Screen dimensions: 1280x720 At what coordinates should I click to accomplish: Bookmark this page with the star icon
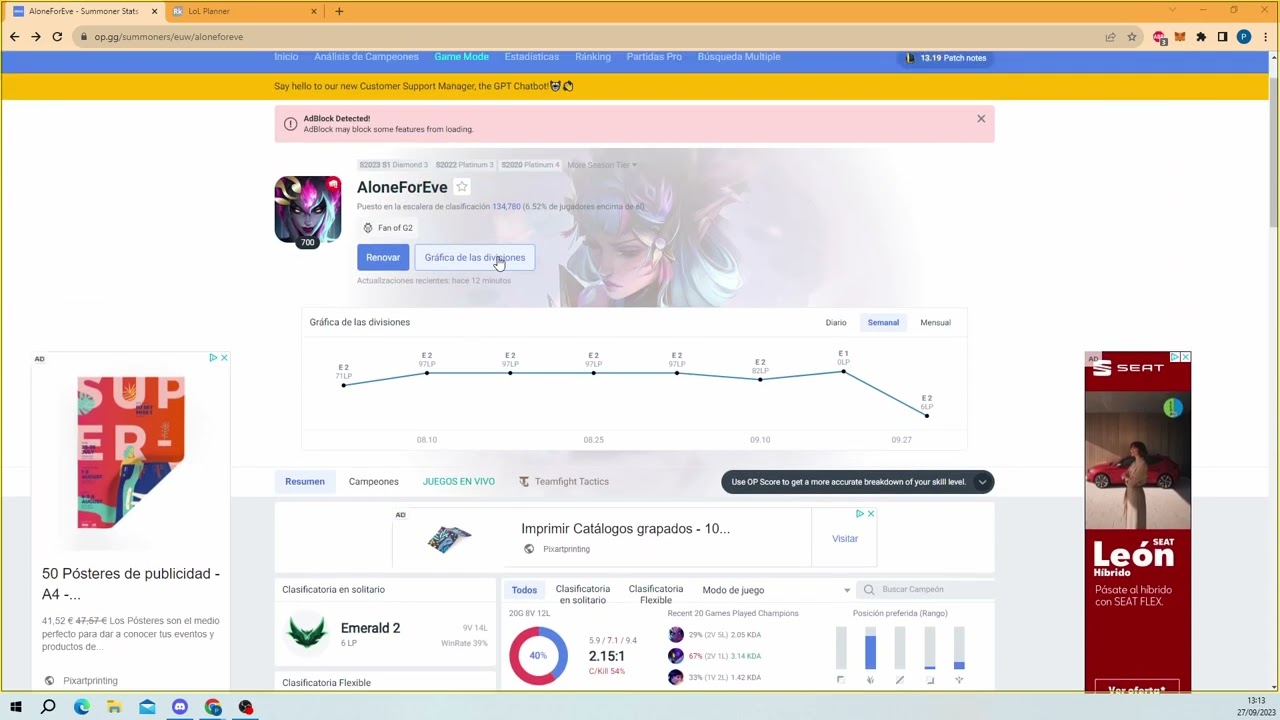click(x=1132, y=37)
